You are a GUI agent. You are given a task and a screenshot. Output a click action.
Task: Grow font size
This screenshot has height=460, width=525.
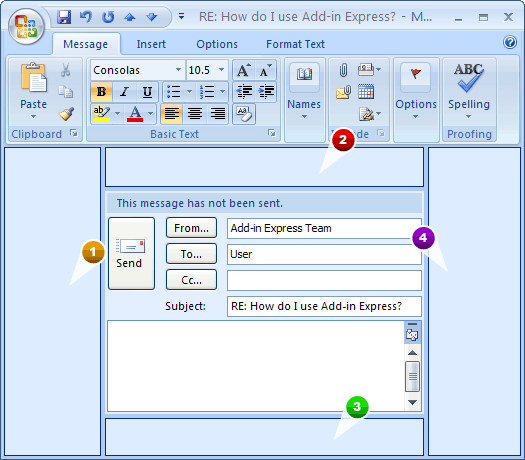tap(243, 70)
